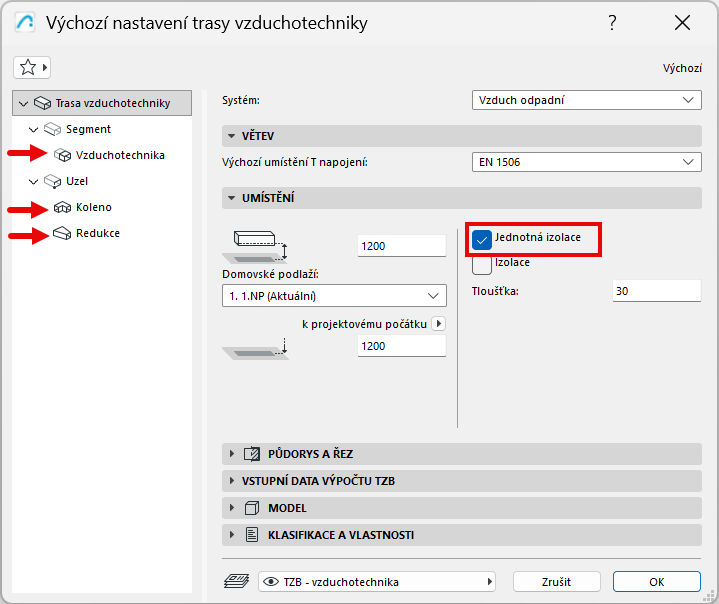Click the Vzduchotechnika duct icon

point(62,155)
